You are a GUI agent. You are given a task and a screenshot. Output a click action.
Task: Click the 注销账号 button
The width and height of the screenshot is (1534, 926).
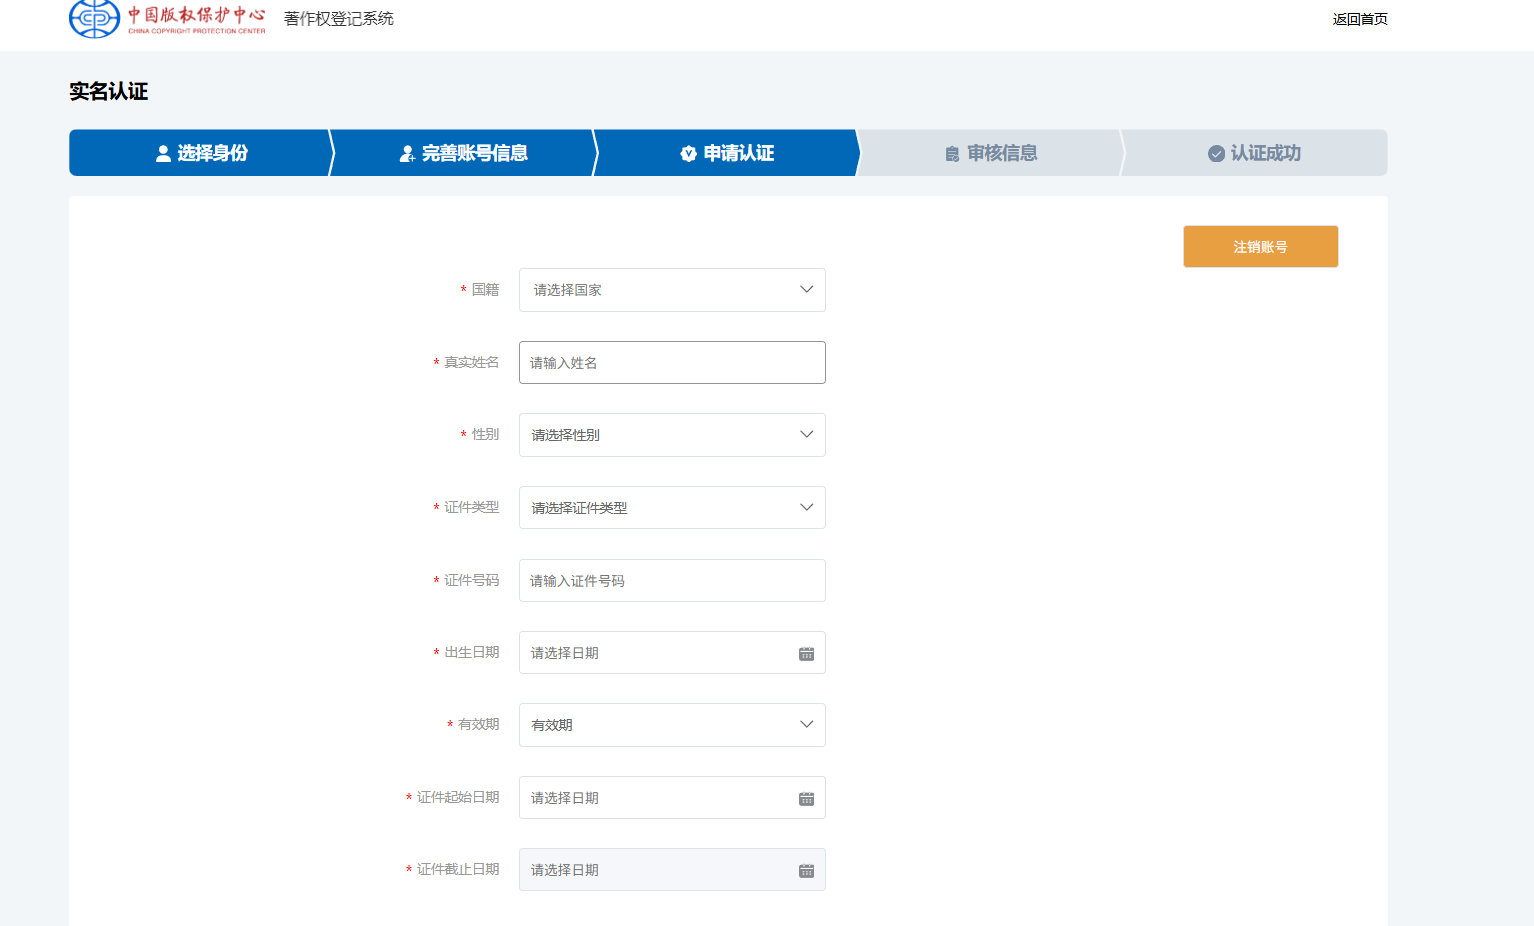click(1260, 246)
